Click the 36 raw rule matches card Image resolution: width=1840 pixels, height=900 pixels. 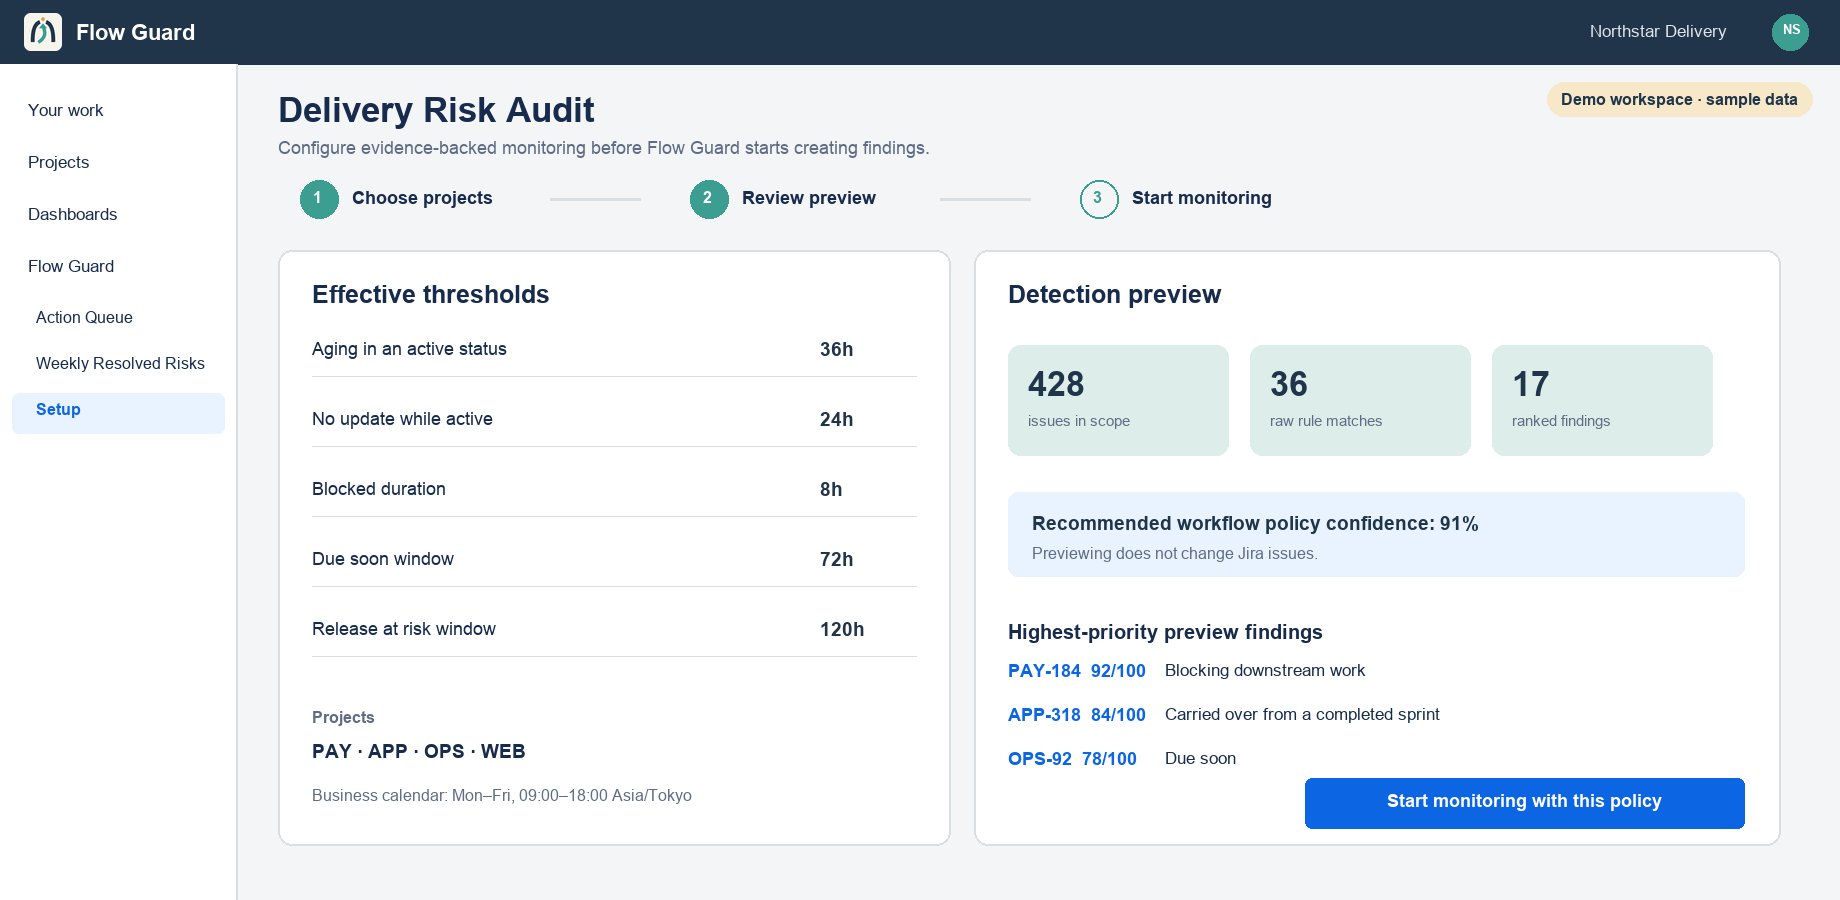pos(1360,400)
